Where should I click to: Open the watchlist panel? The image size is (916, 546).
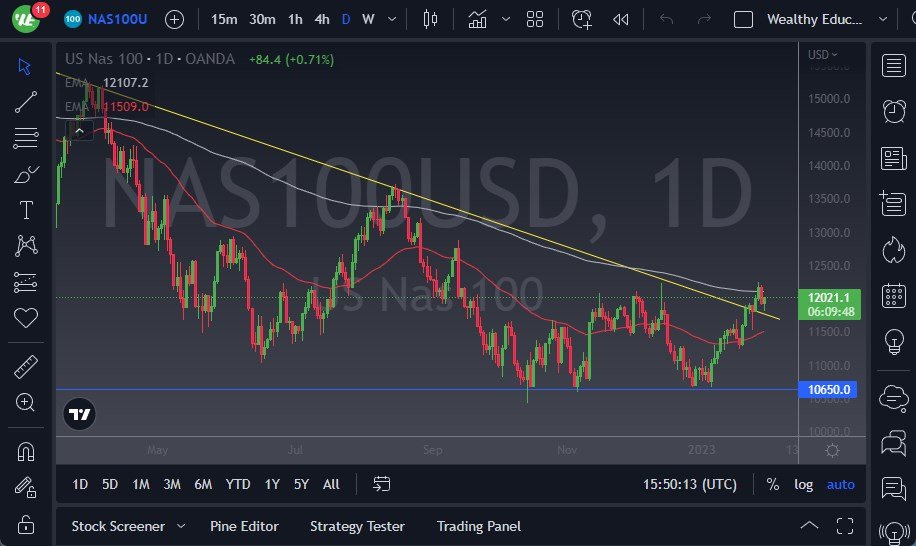coord(894,65)
